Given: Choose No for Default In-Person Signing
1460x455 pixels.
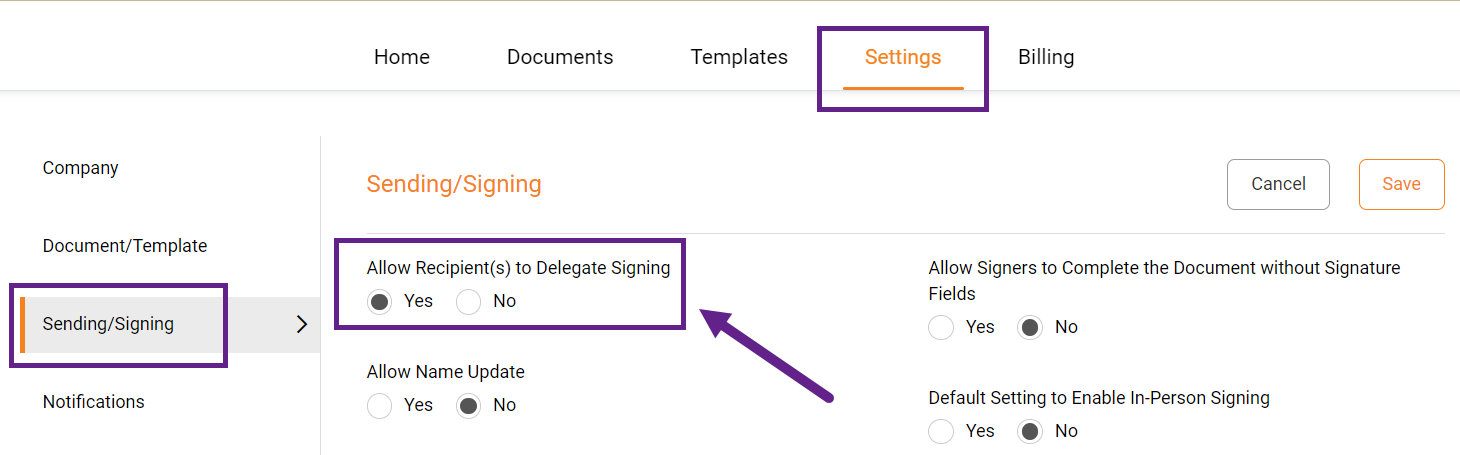Looking at the screenshot, I should pos(1030,432).
